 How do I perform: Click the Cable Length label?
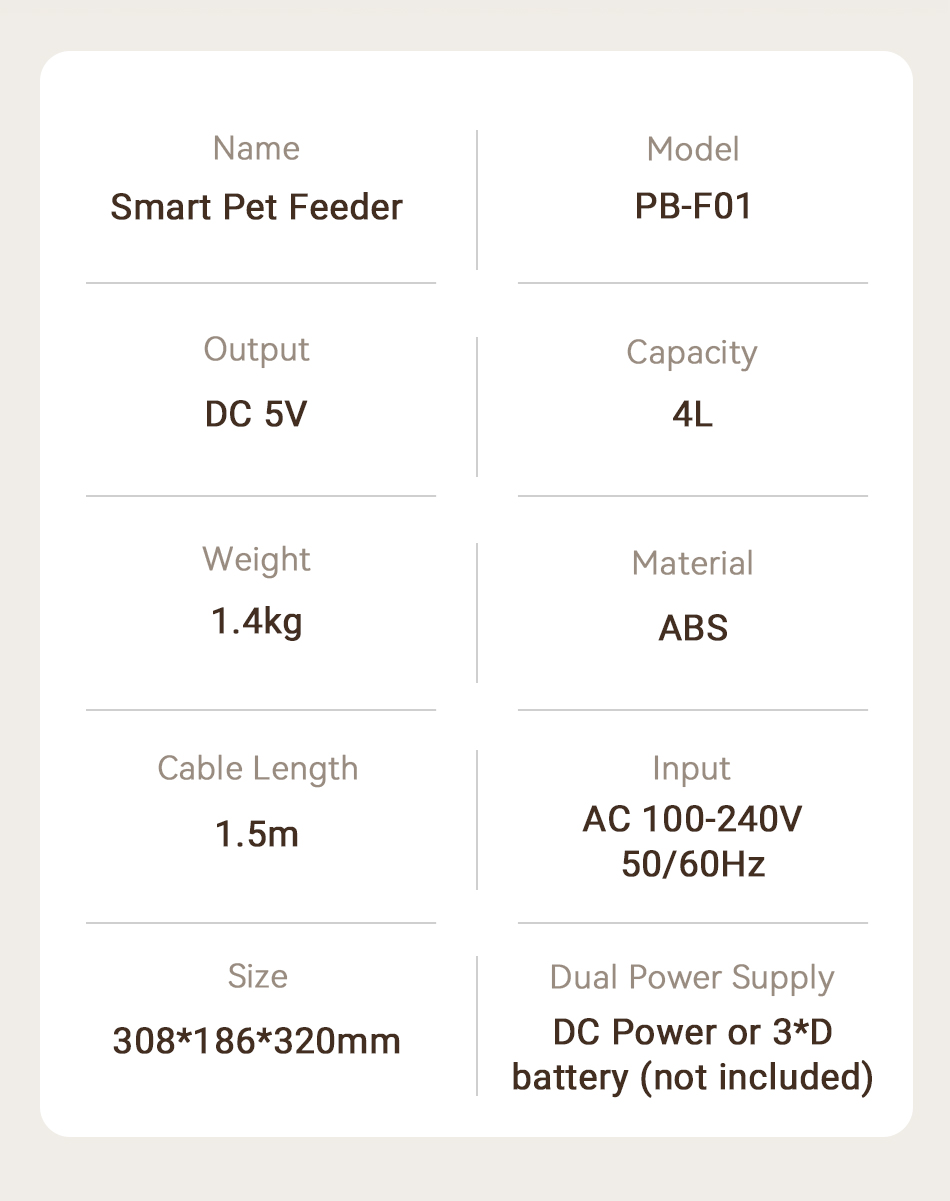pos(257,769)
